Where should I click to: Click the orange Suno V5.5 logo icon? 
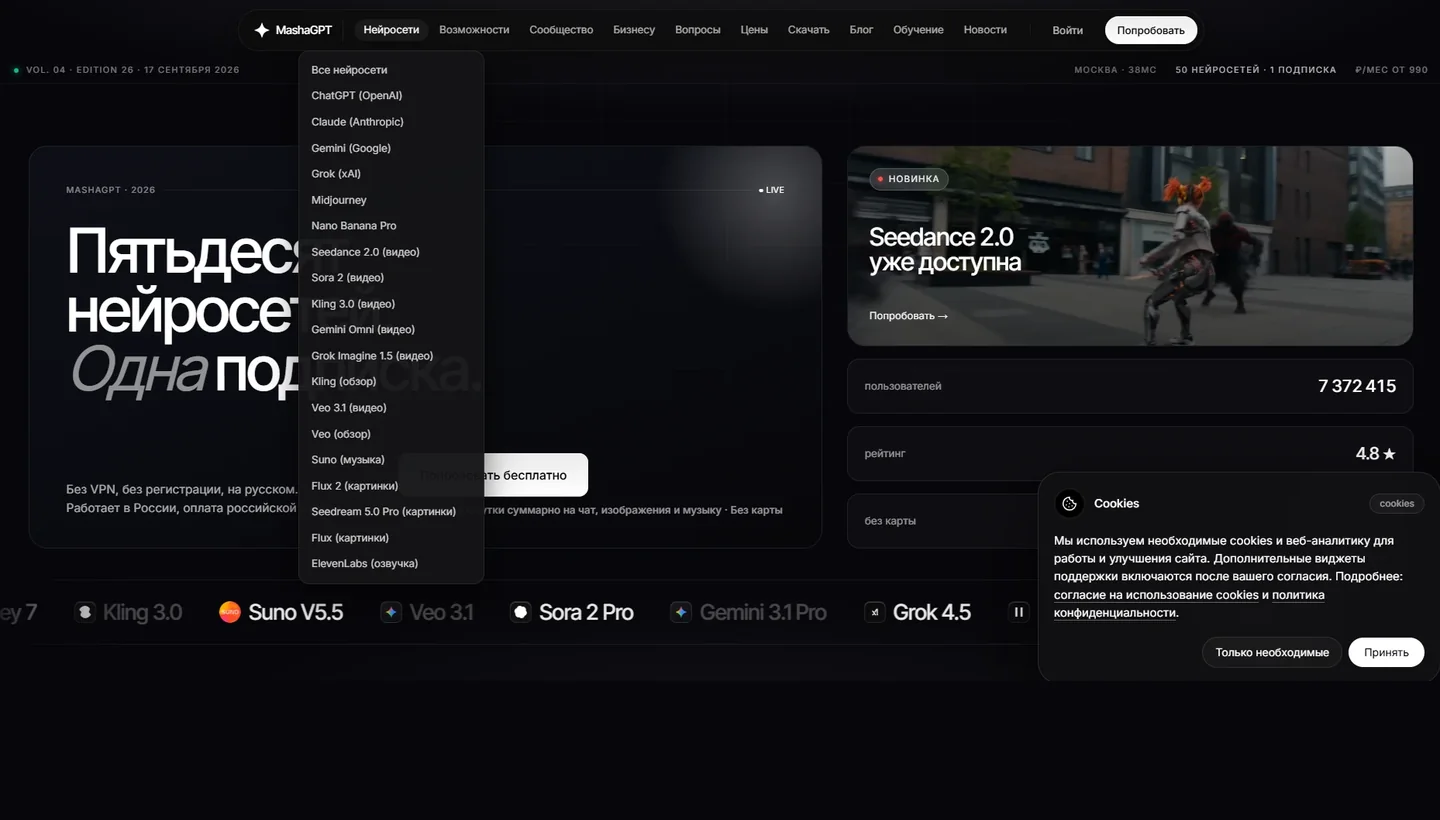point(230,612)
